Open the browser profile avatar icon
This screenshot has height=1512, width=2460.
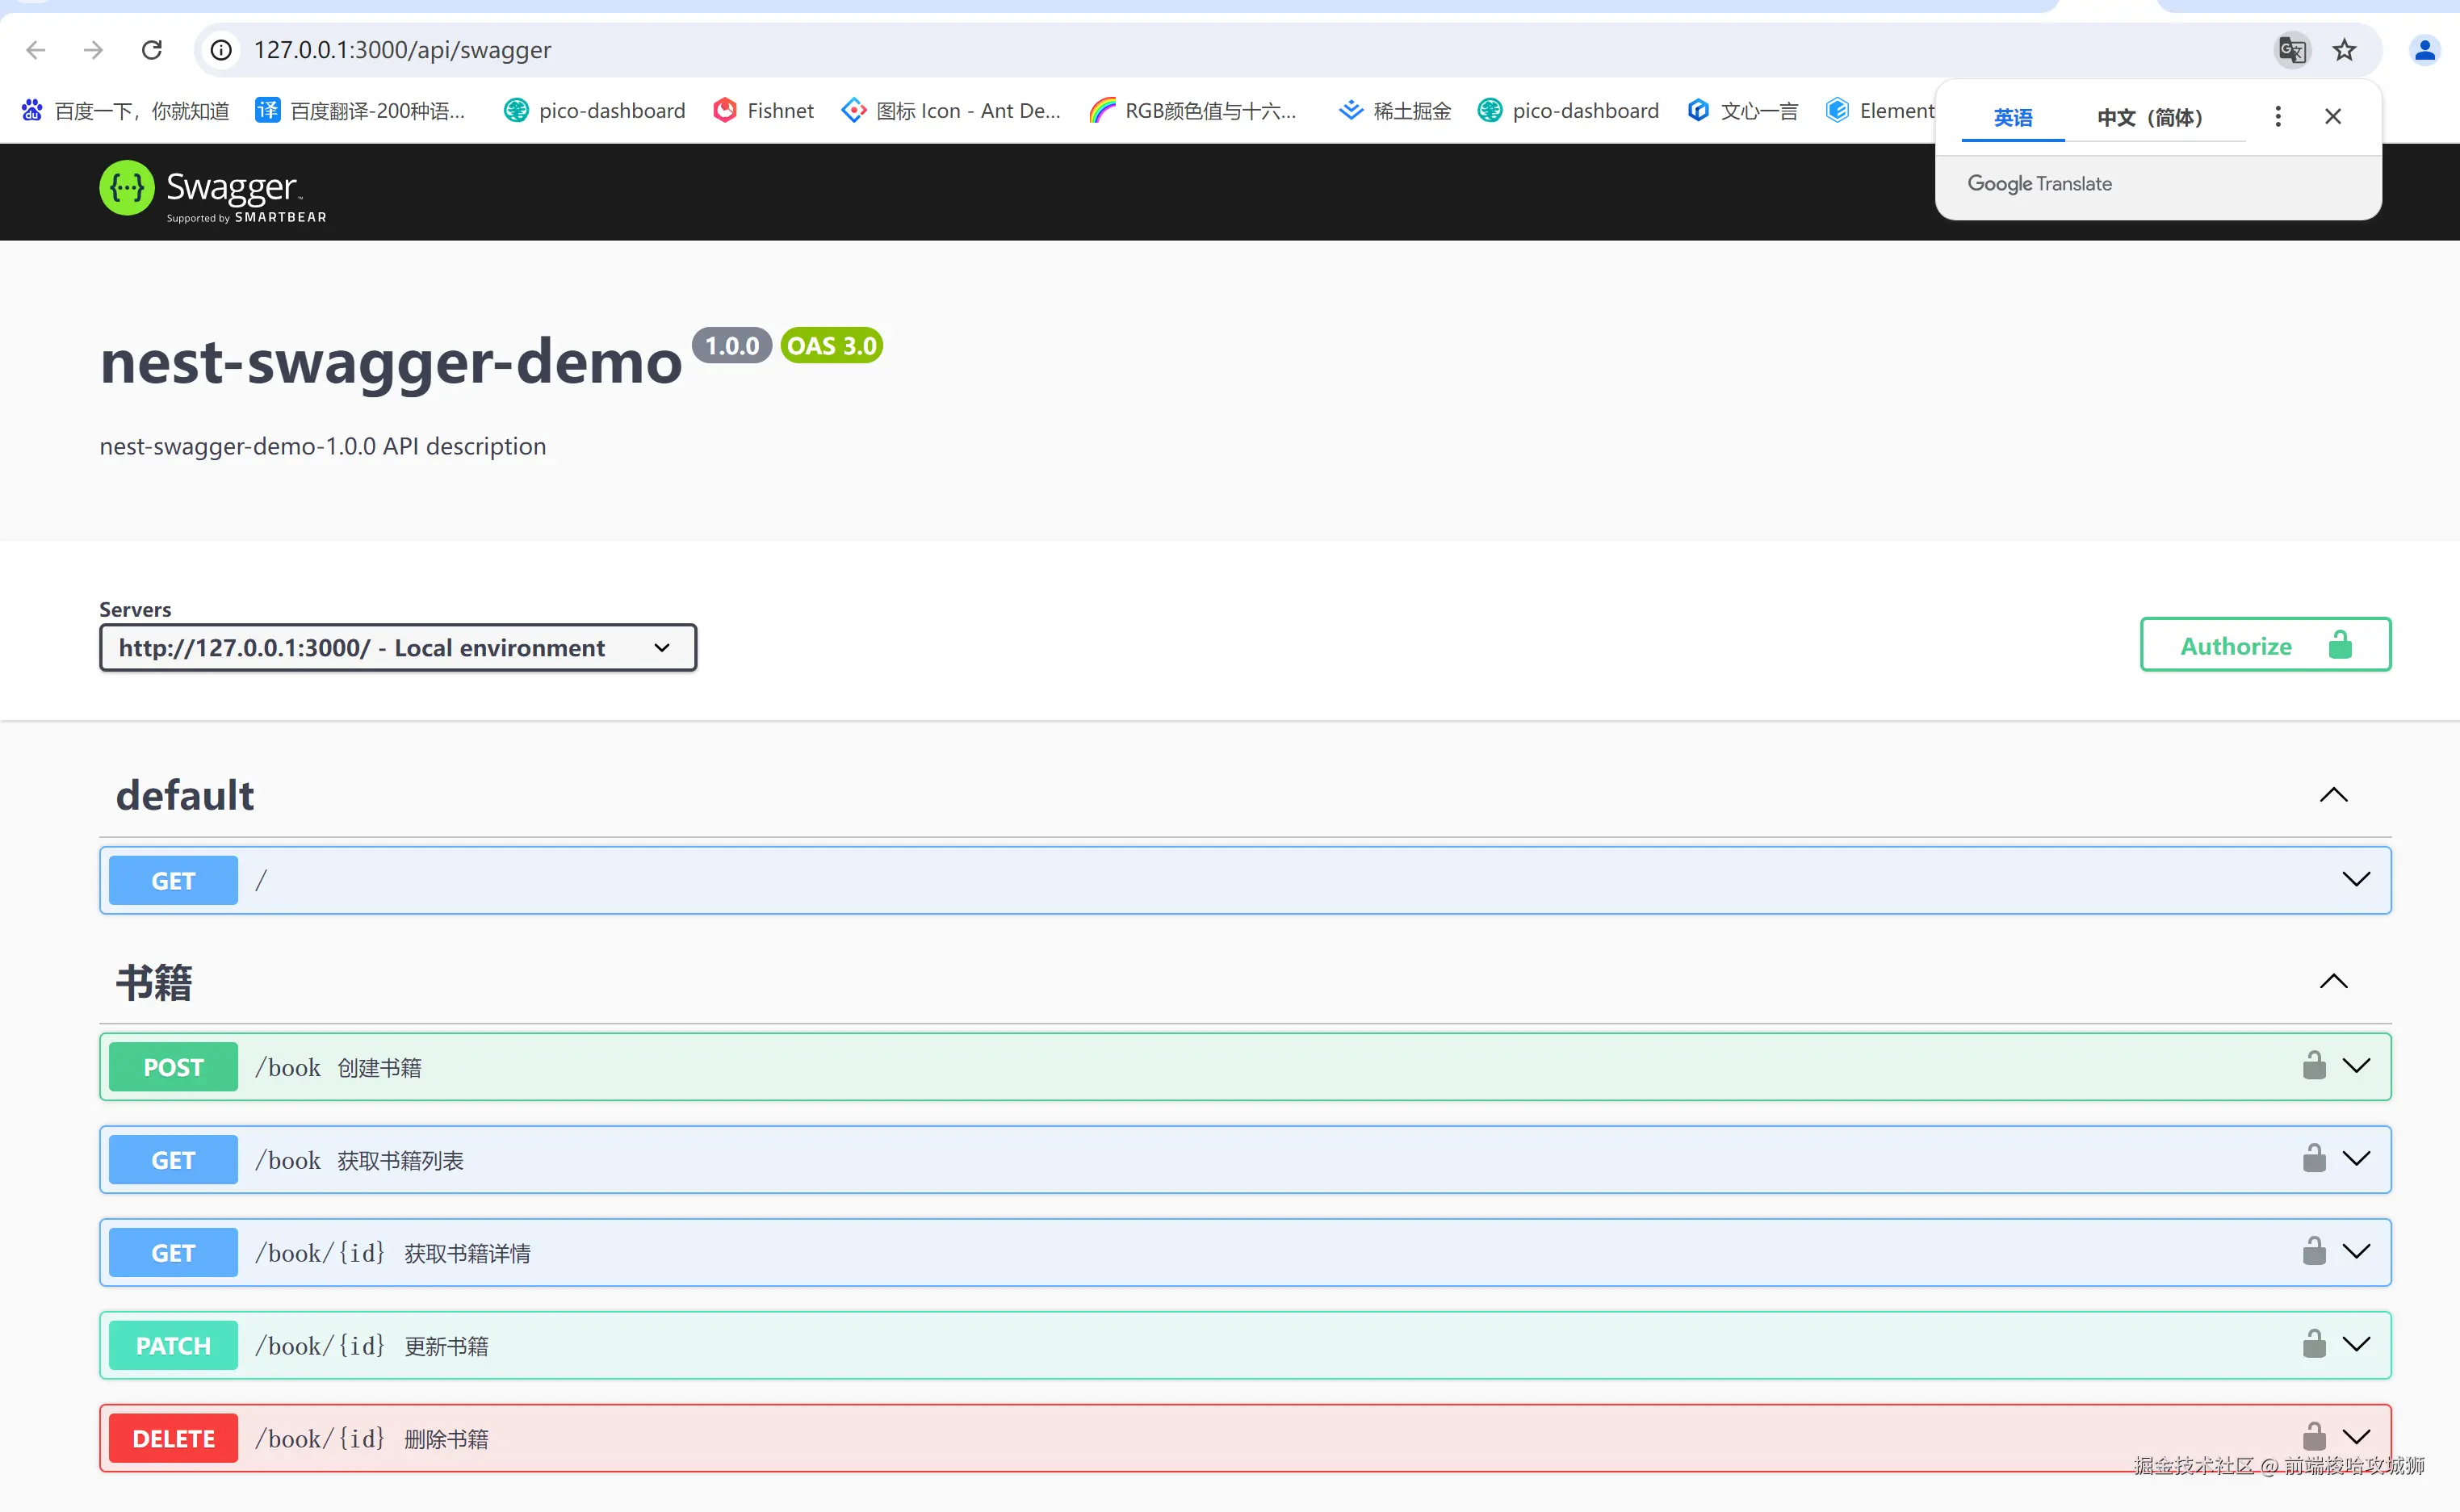click(x=2424, y=50)
